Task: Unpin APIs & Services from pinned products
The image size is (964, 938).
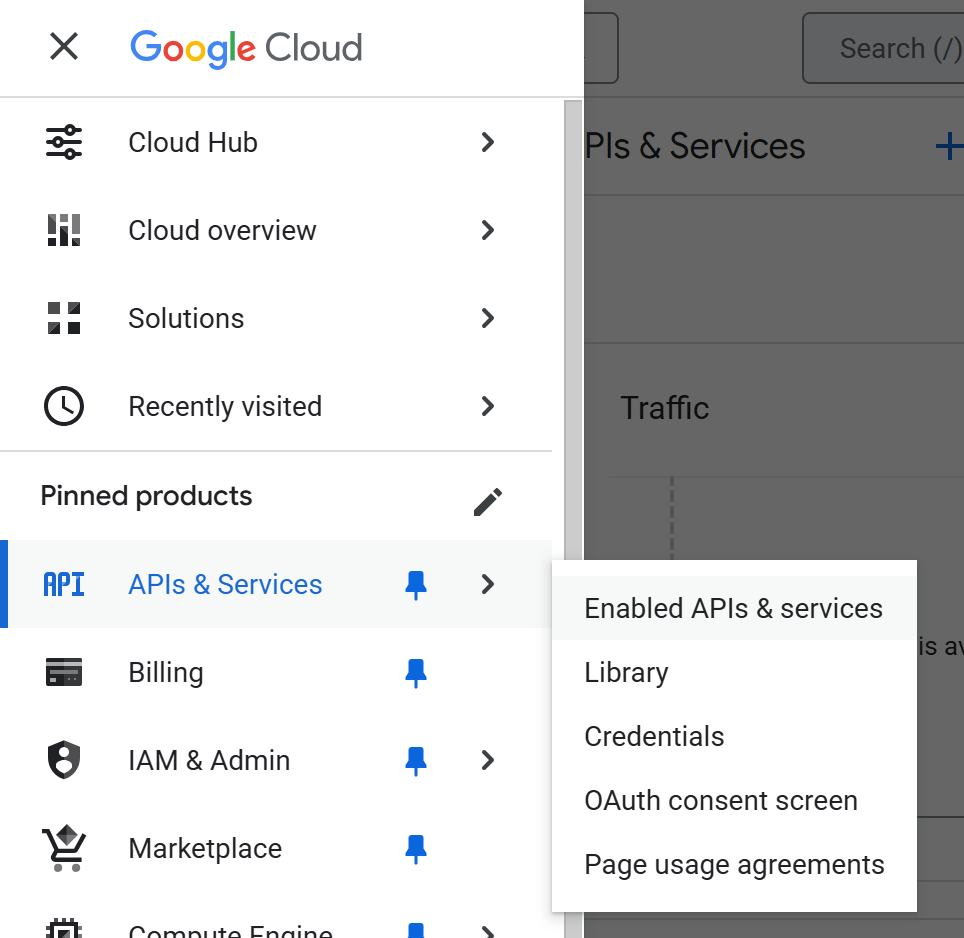Action: click(416, 585)
